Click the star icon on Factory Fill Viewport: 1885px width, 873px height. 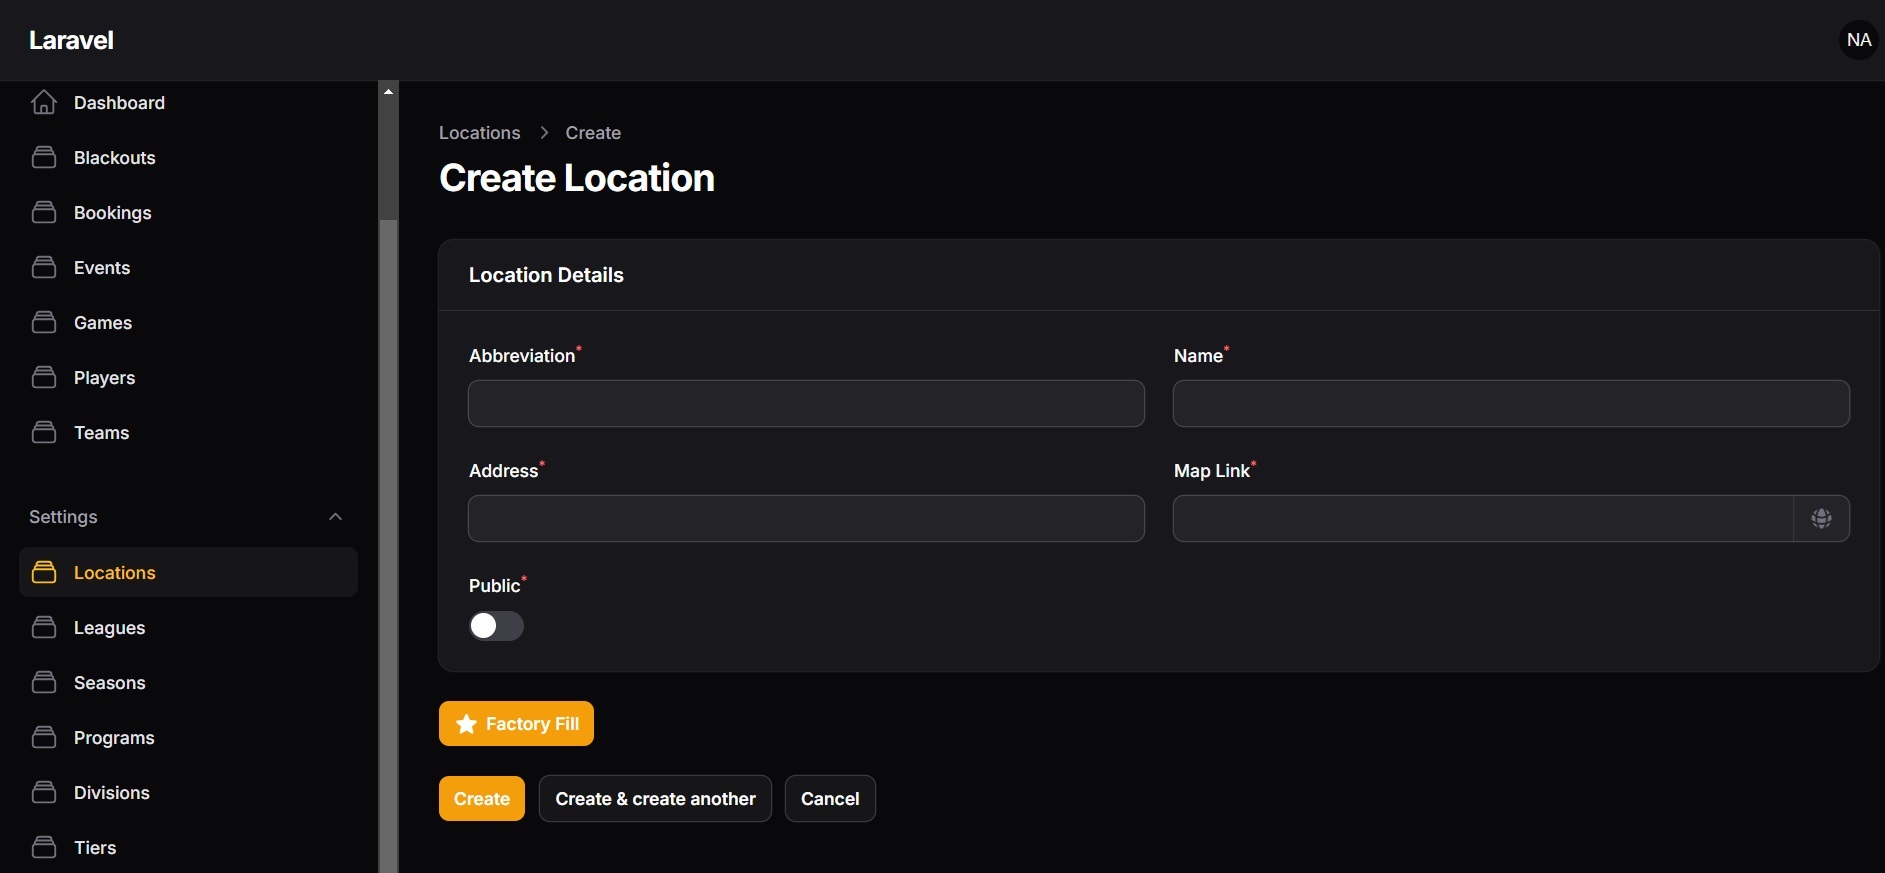466,724
